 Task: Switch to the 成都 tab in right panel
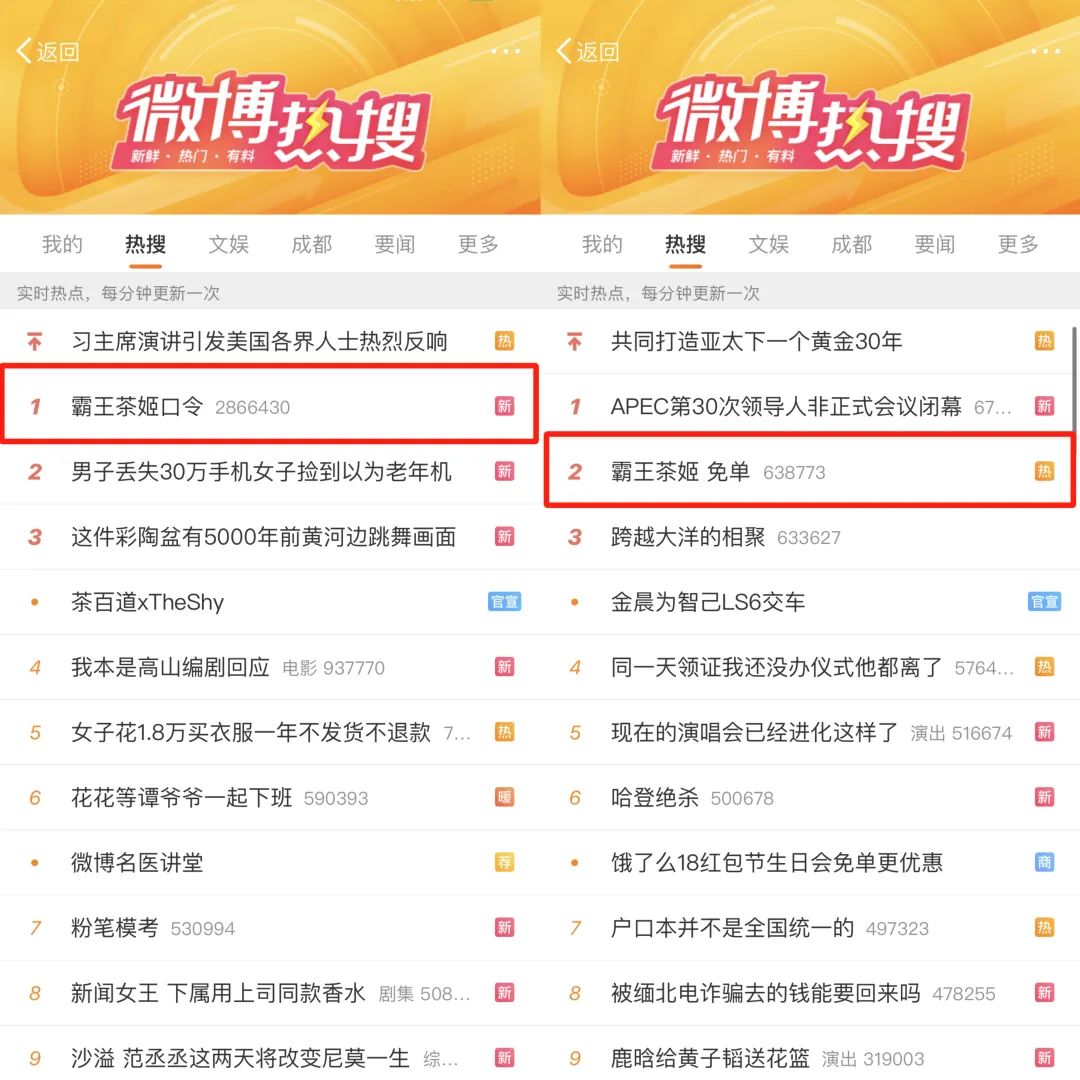coord(851,245)
